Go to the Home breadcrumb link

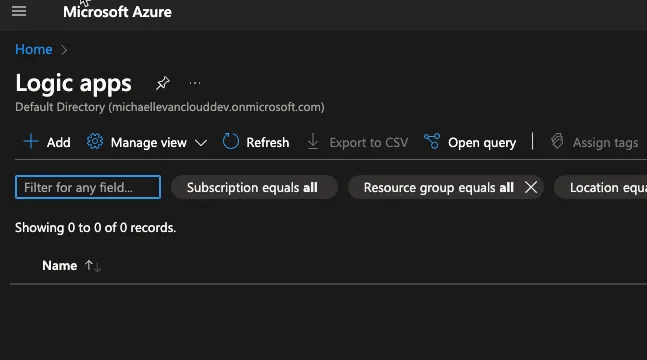(x=34, y=50)
